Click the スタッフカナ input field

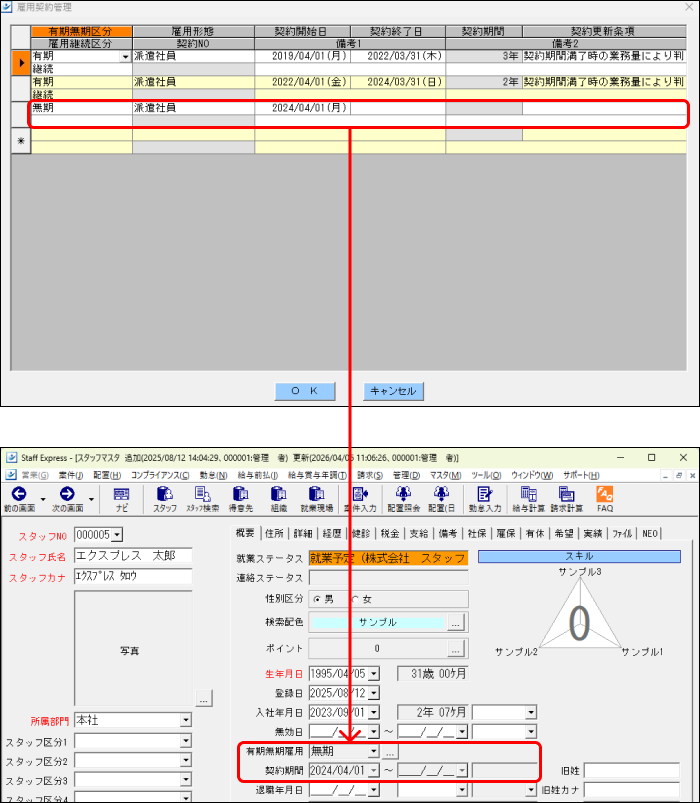click(133, 576)
